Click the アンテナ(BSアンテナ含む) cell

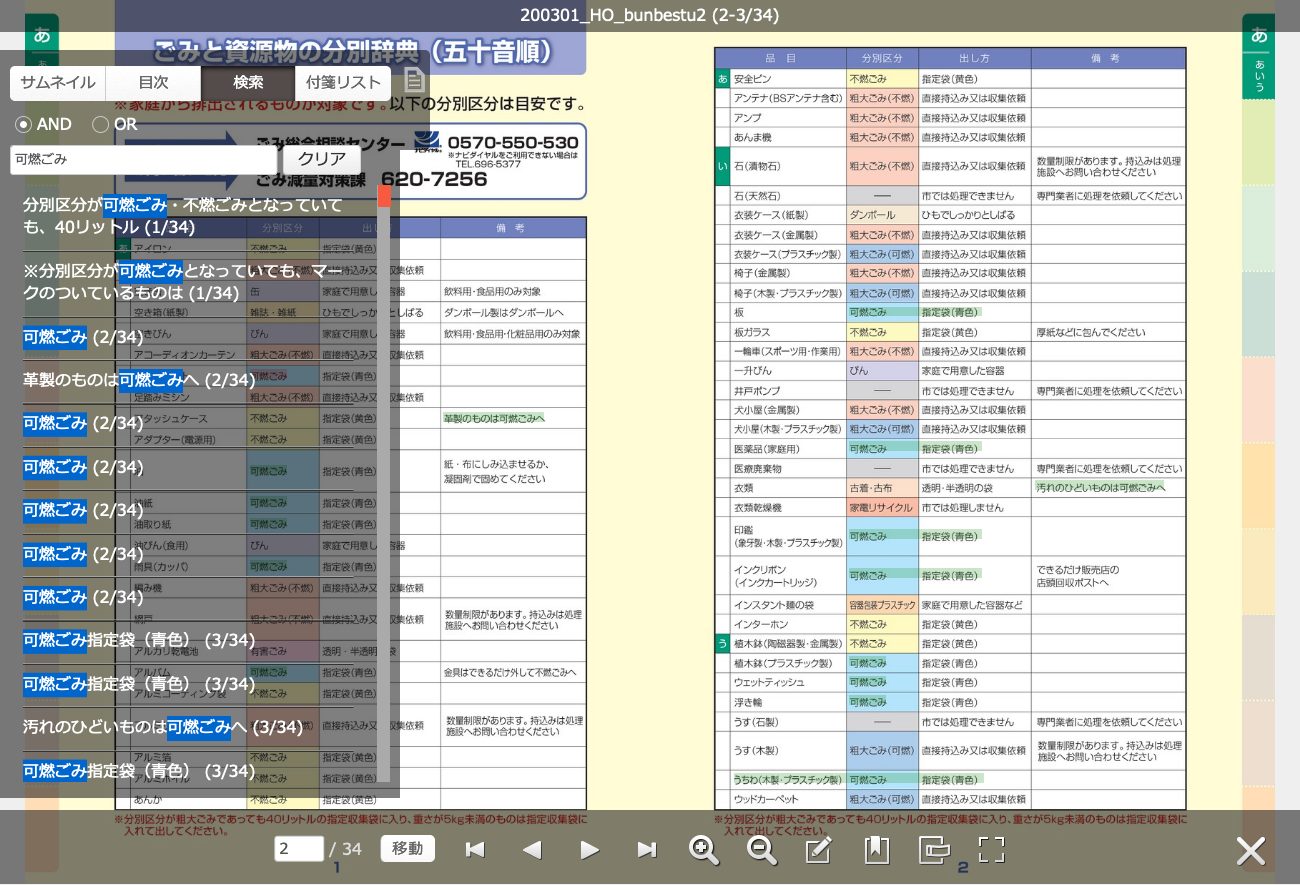click(x=788, y=98)
